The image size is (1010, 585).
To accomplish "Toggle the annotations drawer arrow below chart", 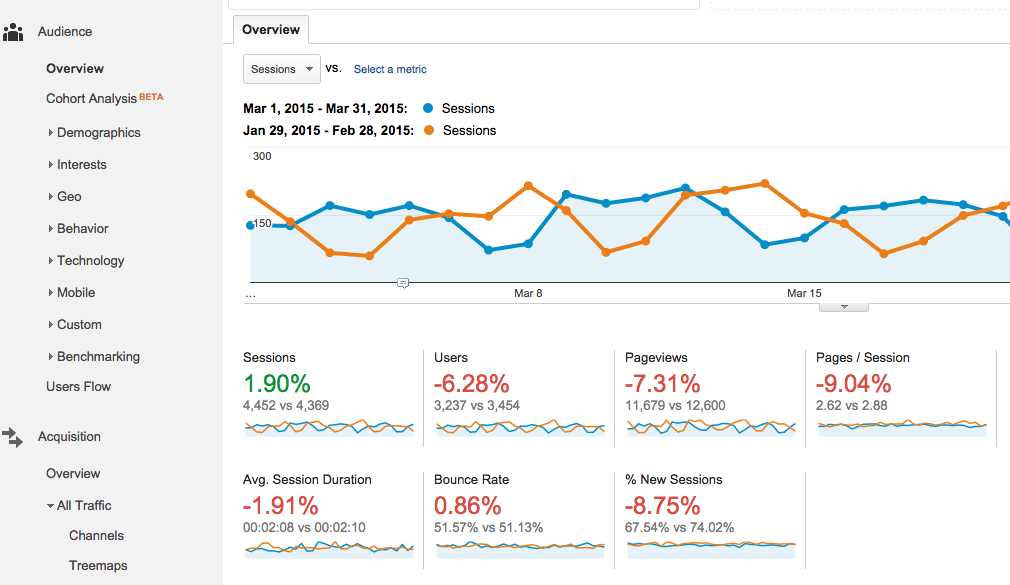I will coord(843,307).
